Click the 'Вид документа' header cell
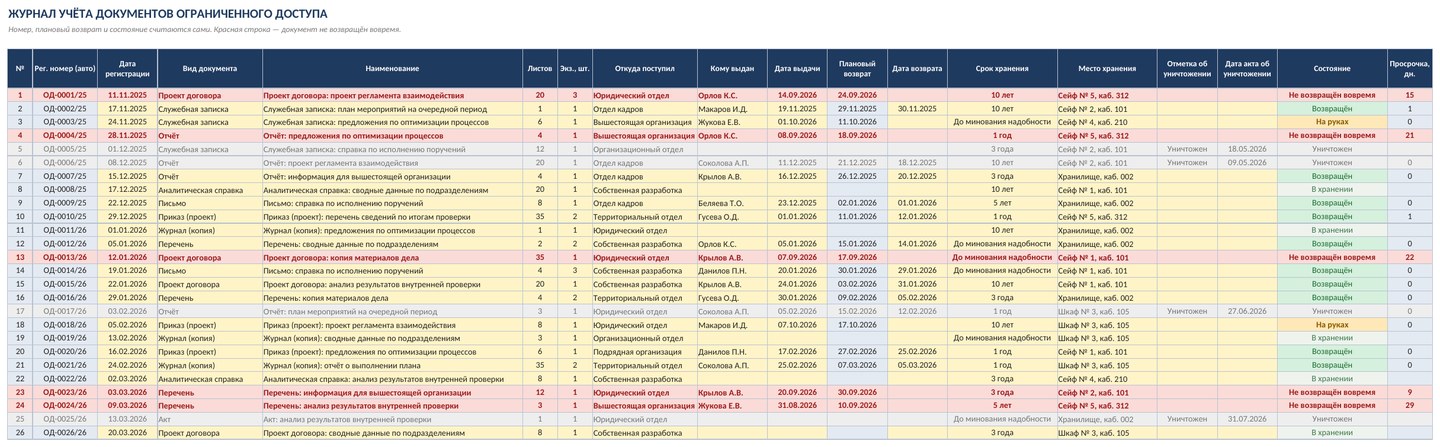Screen dimensions: 1440x447 pos(209,69)
